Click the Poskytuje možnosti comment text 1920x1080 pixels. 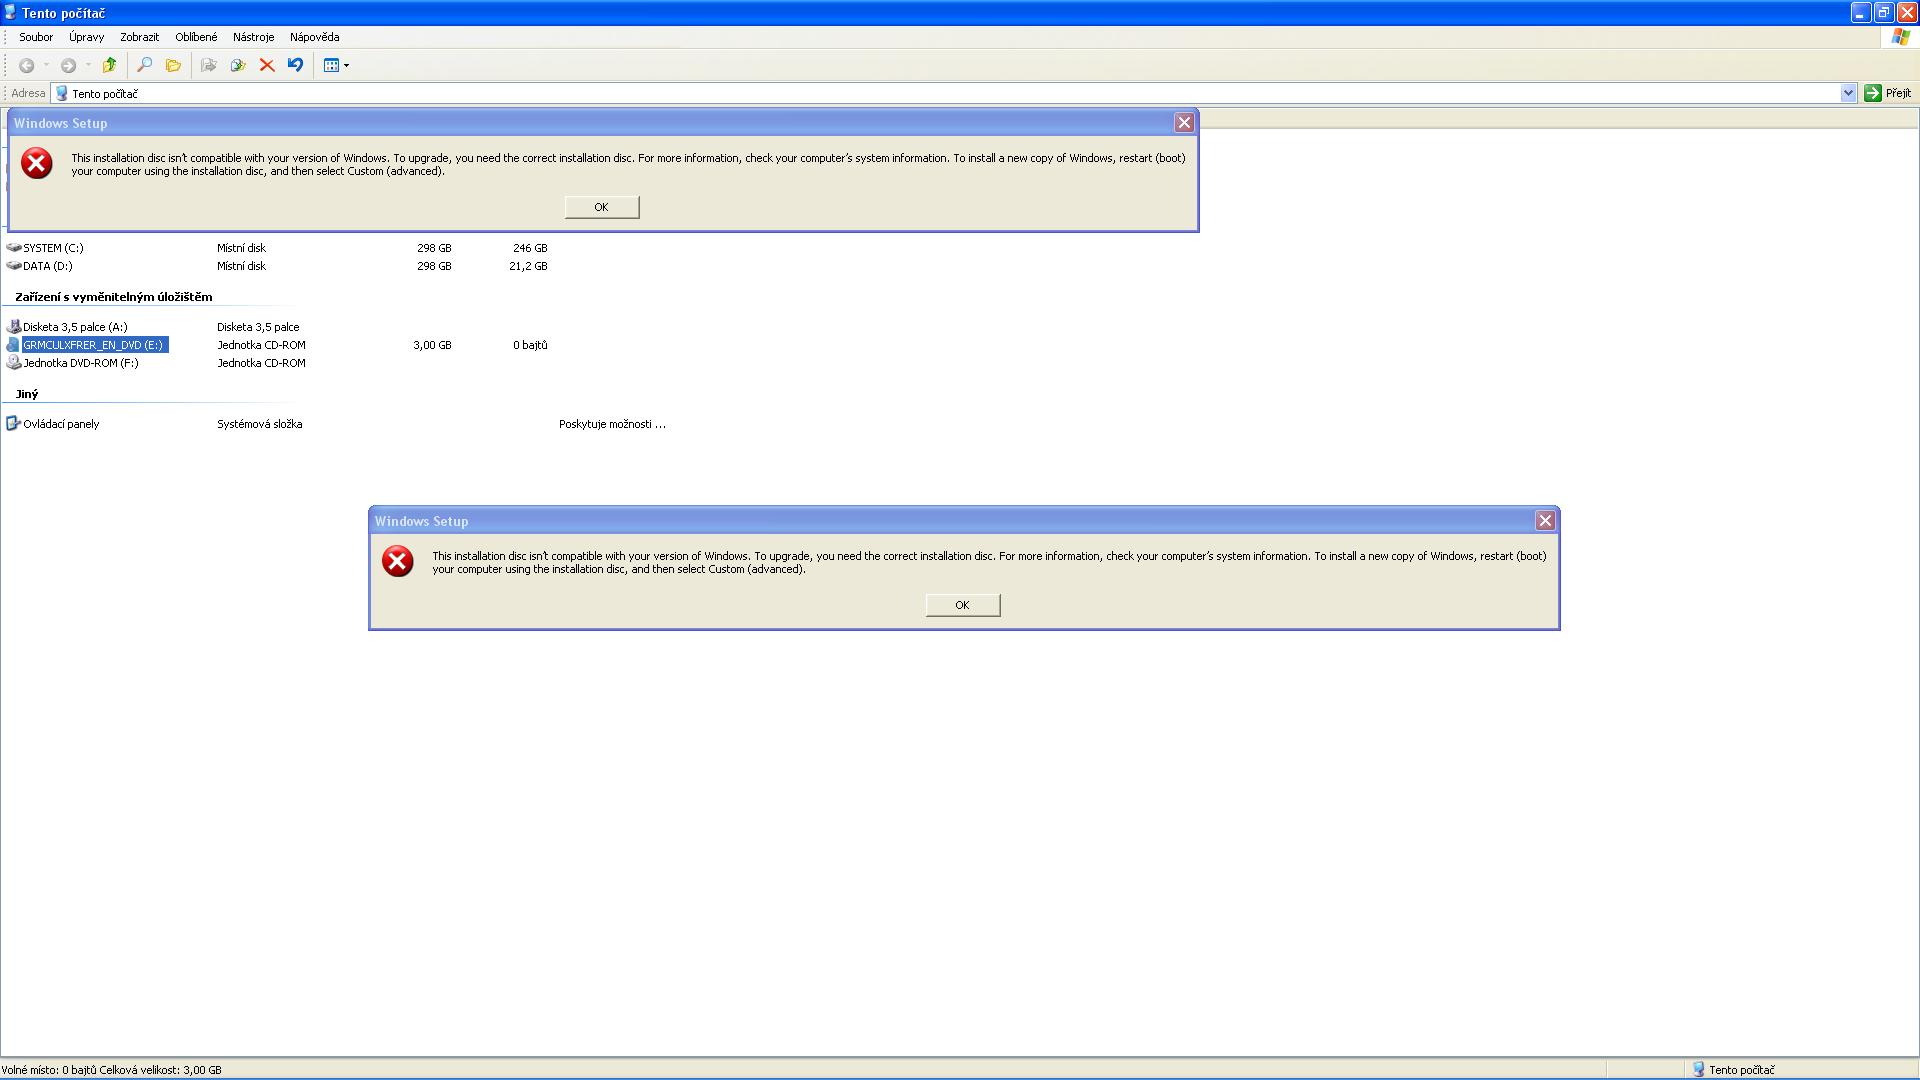(612, 424)
